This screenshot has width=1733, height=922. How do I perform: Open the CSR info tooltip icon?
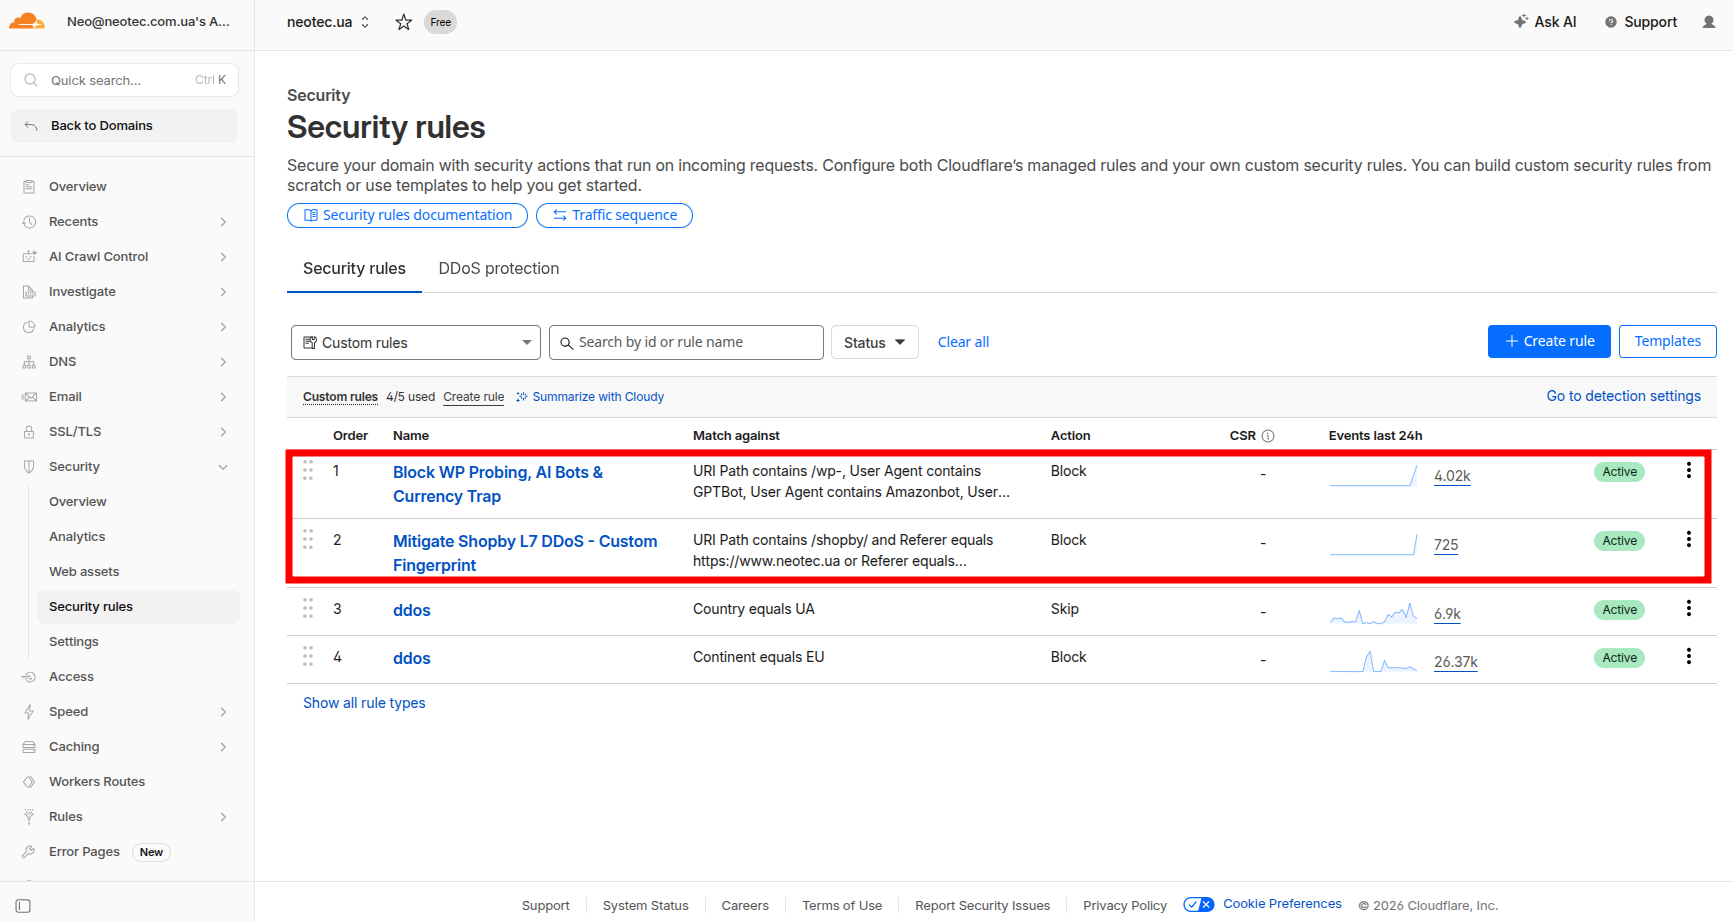pos(1268,436)
